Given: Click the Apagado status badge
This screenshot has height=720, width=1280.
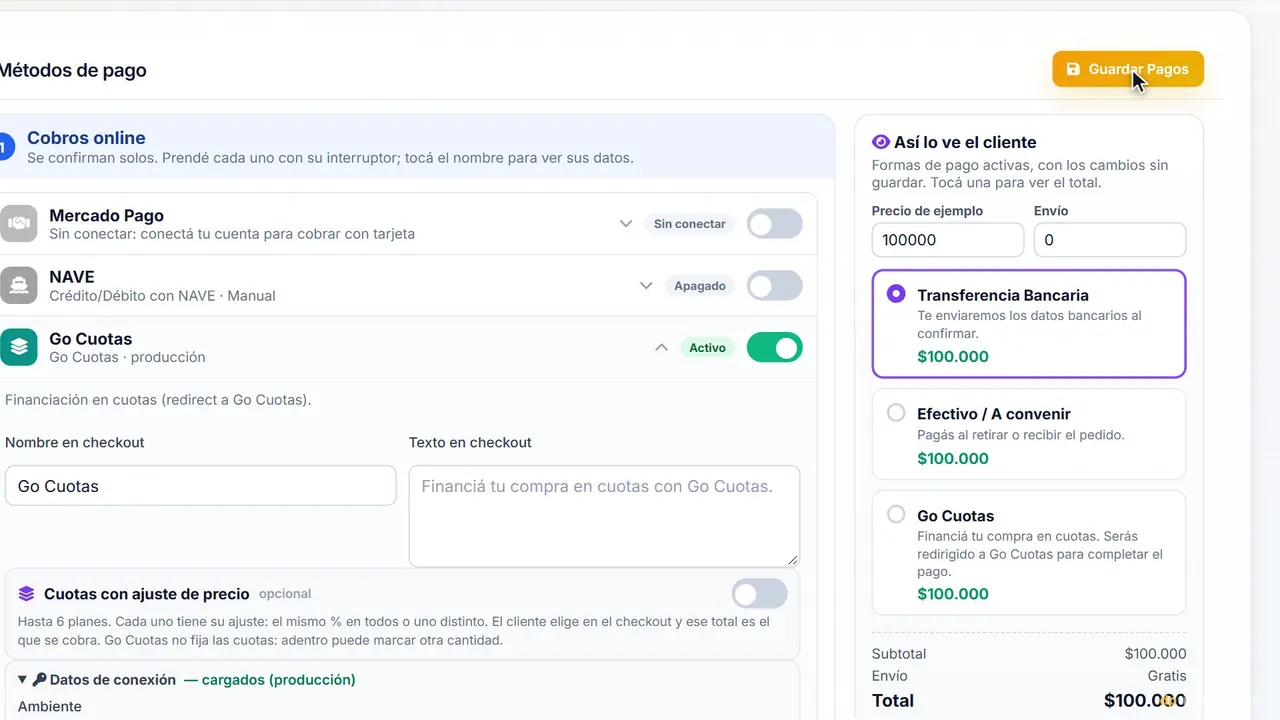Looking at the screenshot, I should 700,286.
